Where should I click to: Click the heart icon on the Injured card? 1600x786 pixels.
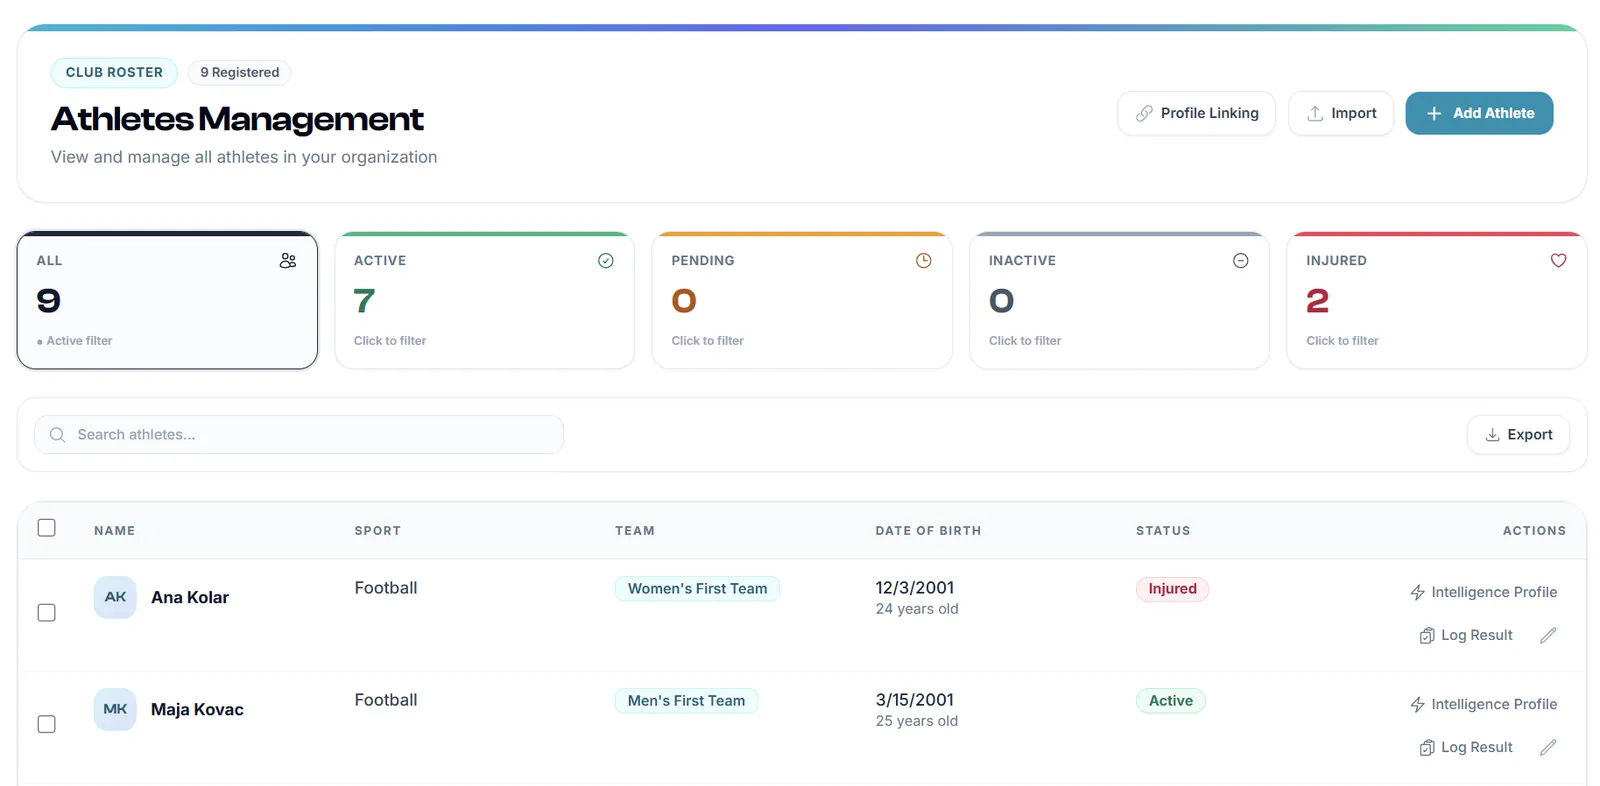click(1558, 260)
